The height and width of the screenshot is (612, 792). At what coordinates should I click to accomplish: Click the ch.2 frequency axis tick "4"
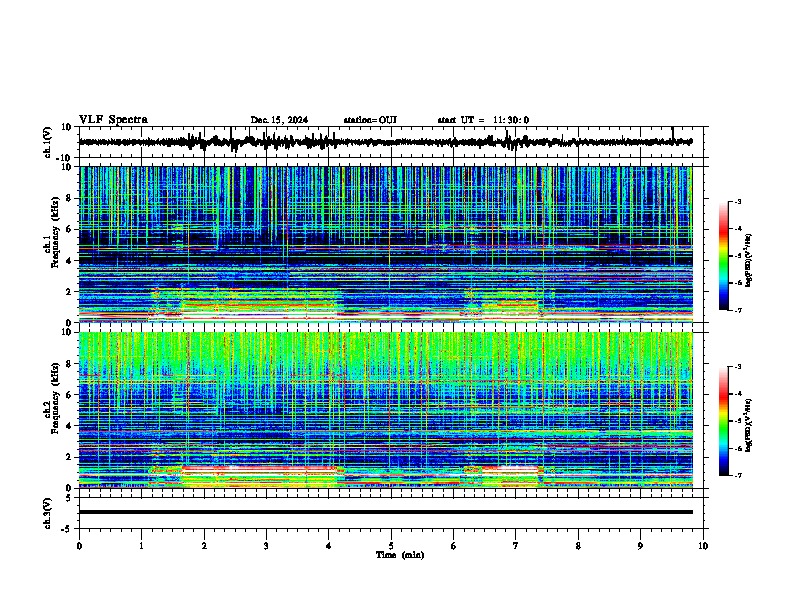click(69, 426)
